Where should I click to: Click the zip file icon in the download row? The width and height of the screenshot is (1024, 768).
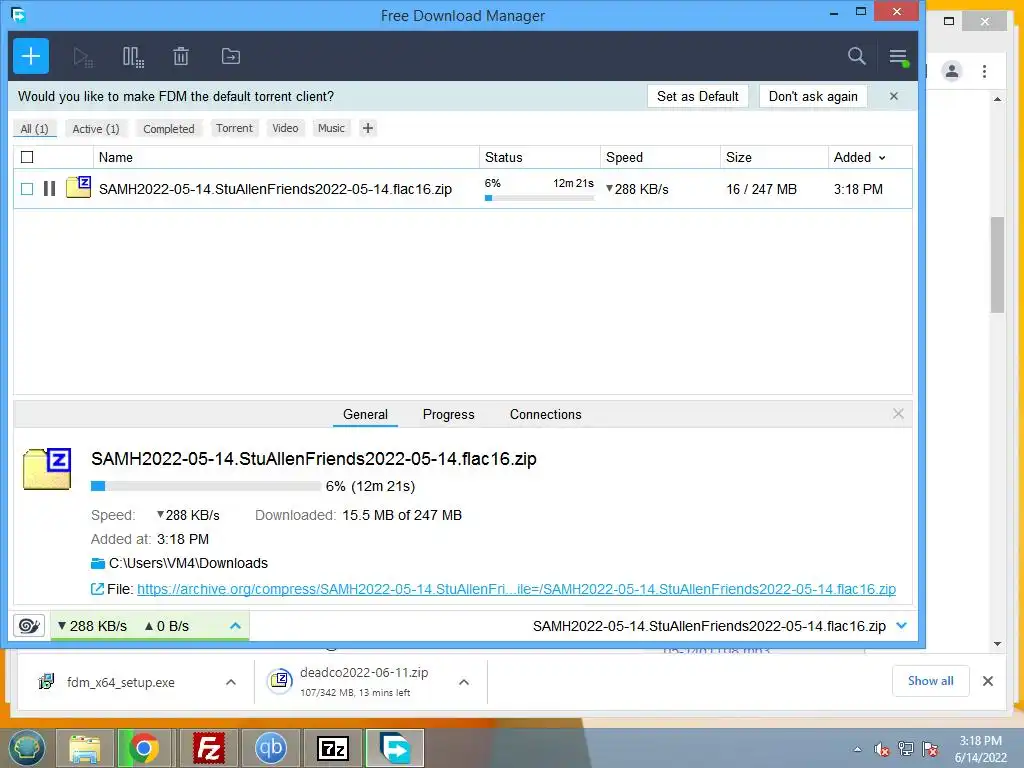tap(78, 187)
